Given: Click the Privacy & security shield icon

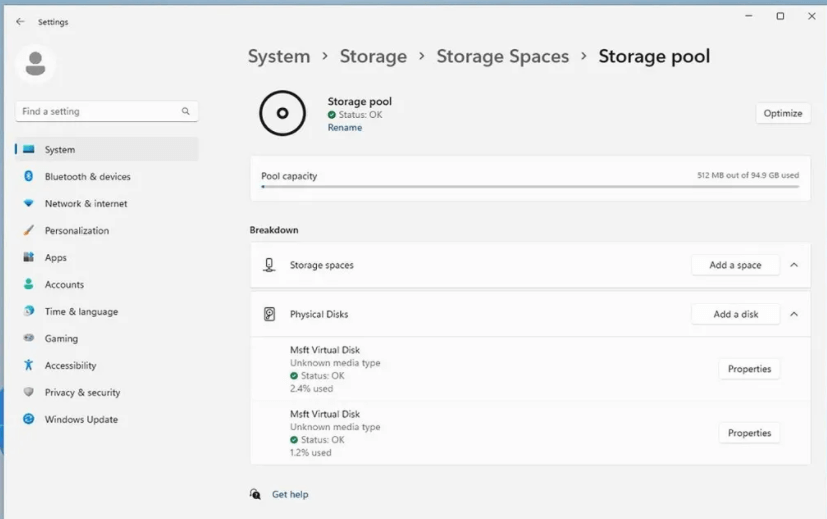Looking at the screenshot, I should coord(28,392).
